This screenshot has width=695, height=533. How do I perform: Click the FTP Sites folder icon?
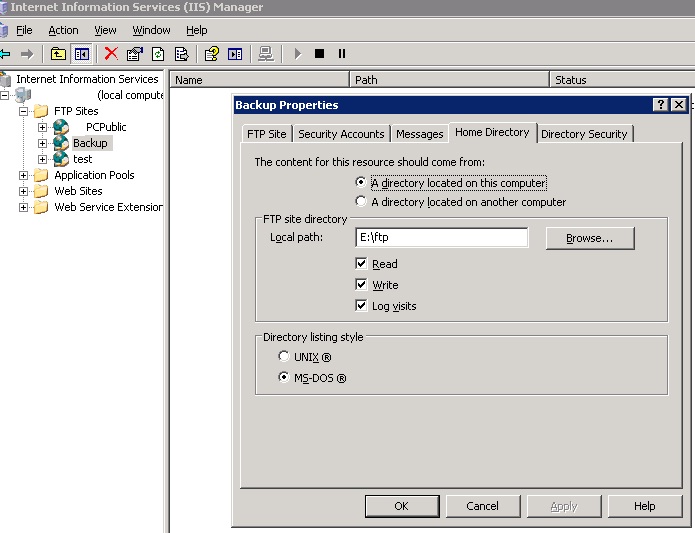coord(41,111)
